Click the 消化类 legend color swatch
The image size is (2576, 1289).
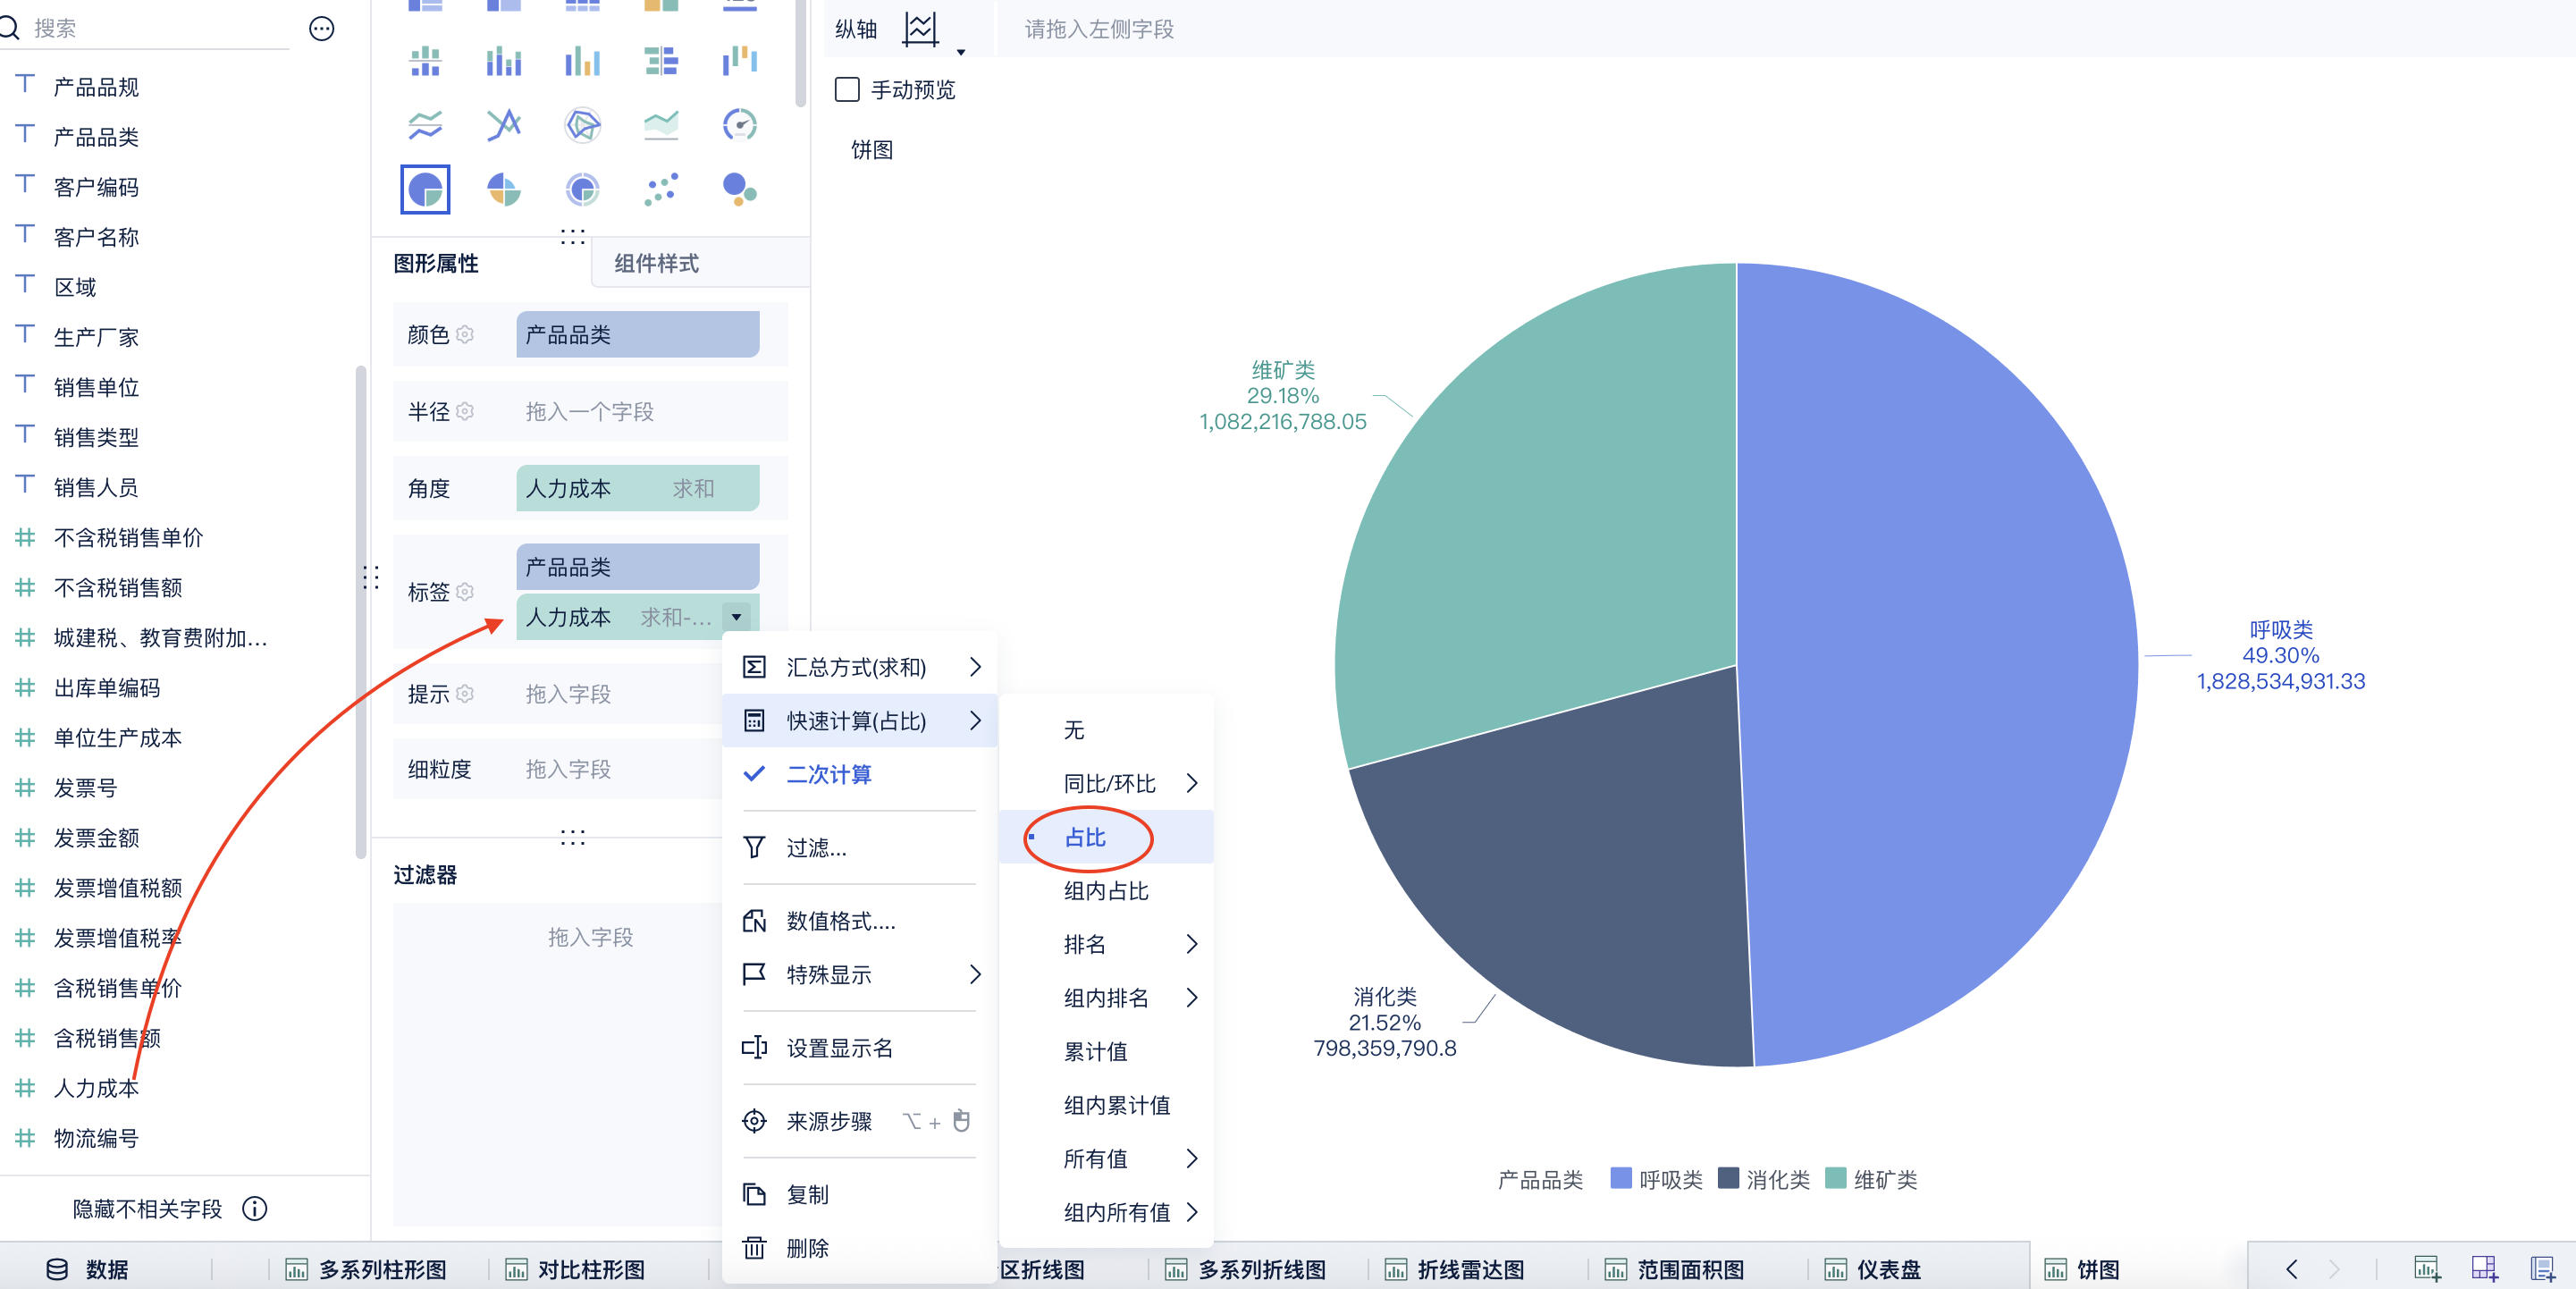click(x=1728, y=1178)
